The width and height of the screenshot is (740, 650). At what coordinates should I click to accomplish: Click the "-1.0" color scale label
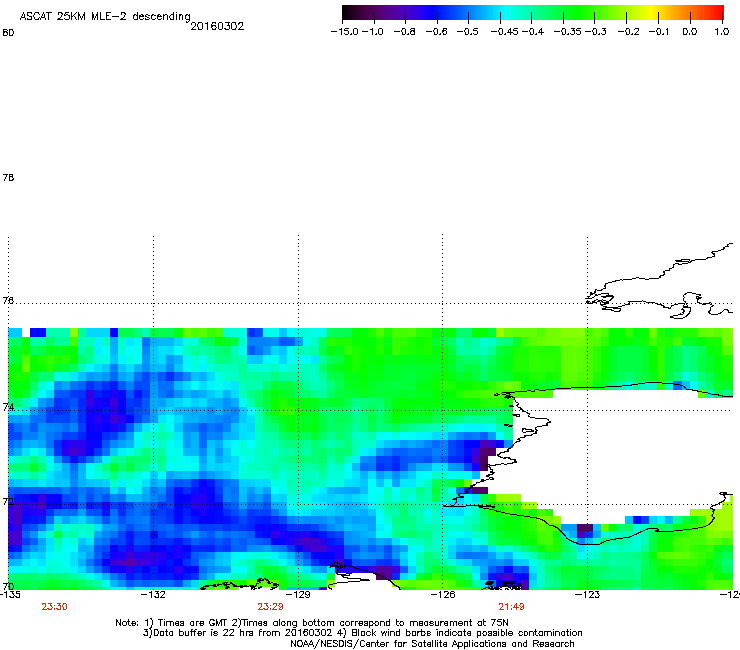click(x=373, y=32)
